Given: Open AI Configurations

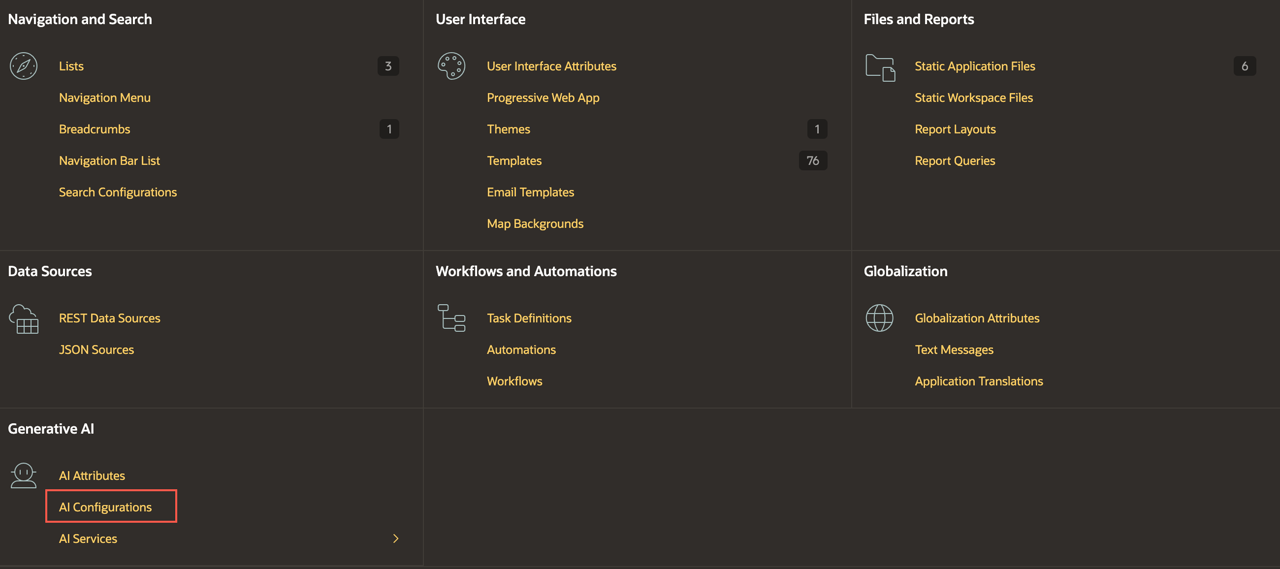Looking at the screenshot, I should tap(105, 507).
